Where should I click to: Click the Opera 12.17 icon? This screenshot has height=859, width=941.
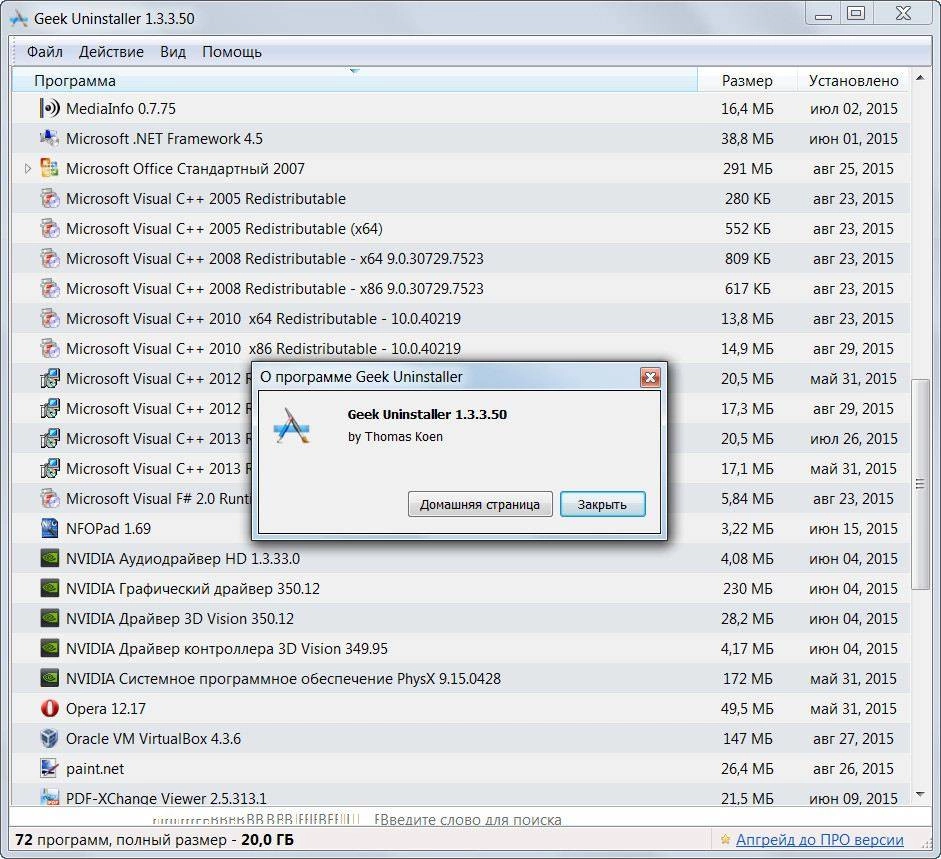click(50, 709)
